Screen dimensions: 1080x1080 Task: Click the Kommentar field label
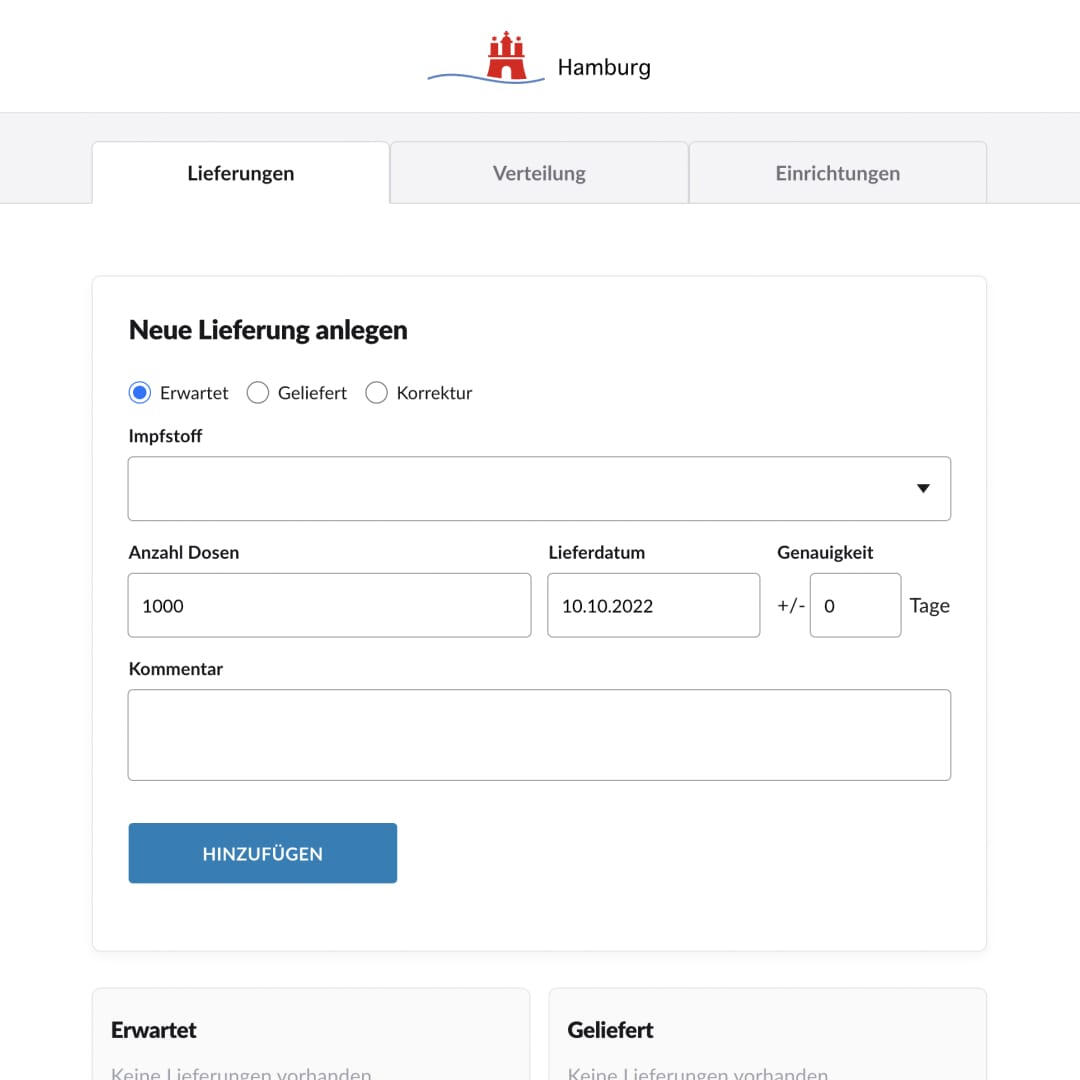176,669
